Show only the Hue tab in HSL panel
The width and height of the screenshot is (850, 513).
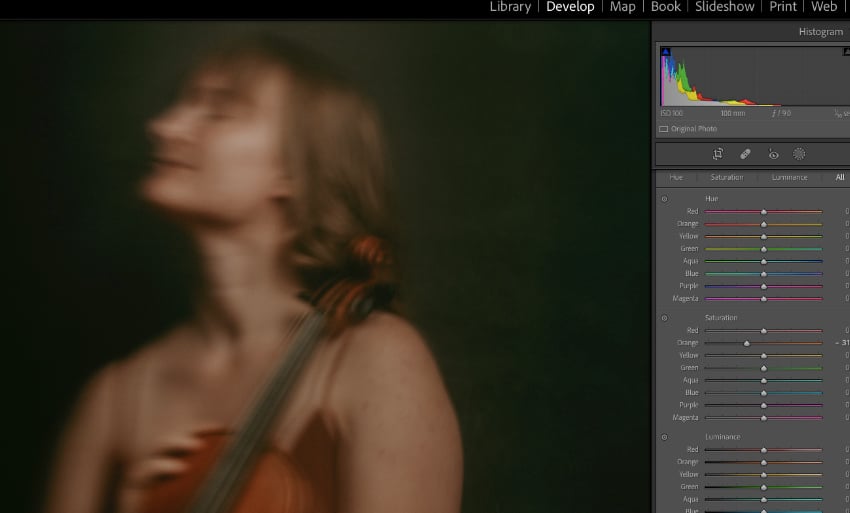coord(676,177)
